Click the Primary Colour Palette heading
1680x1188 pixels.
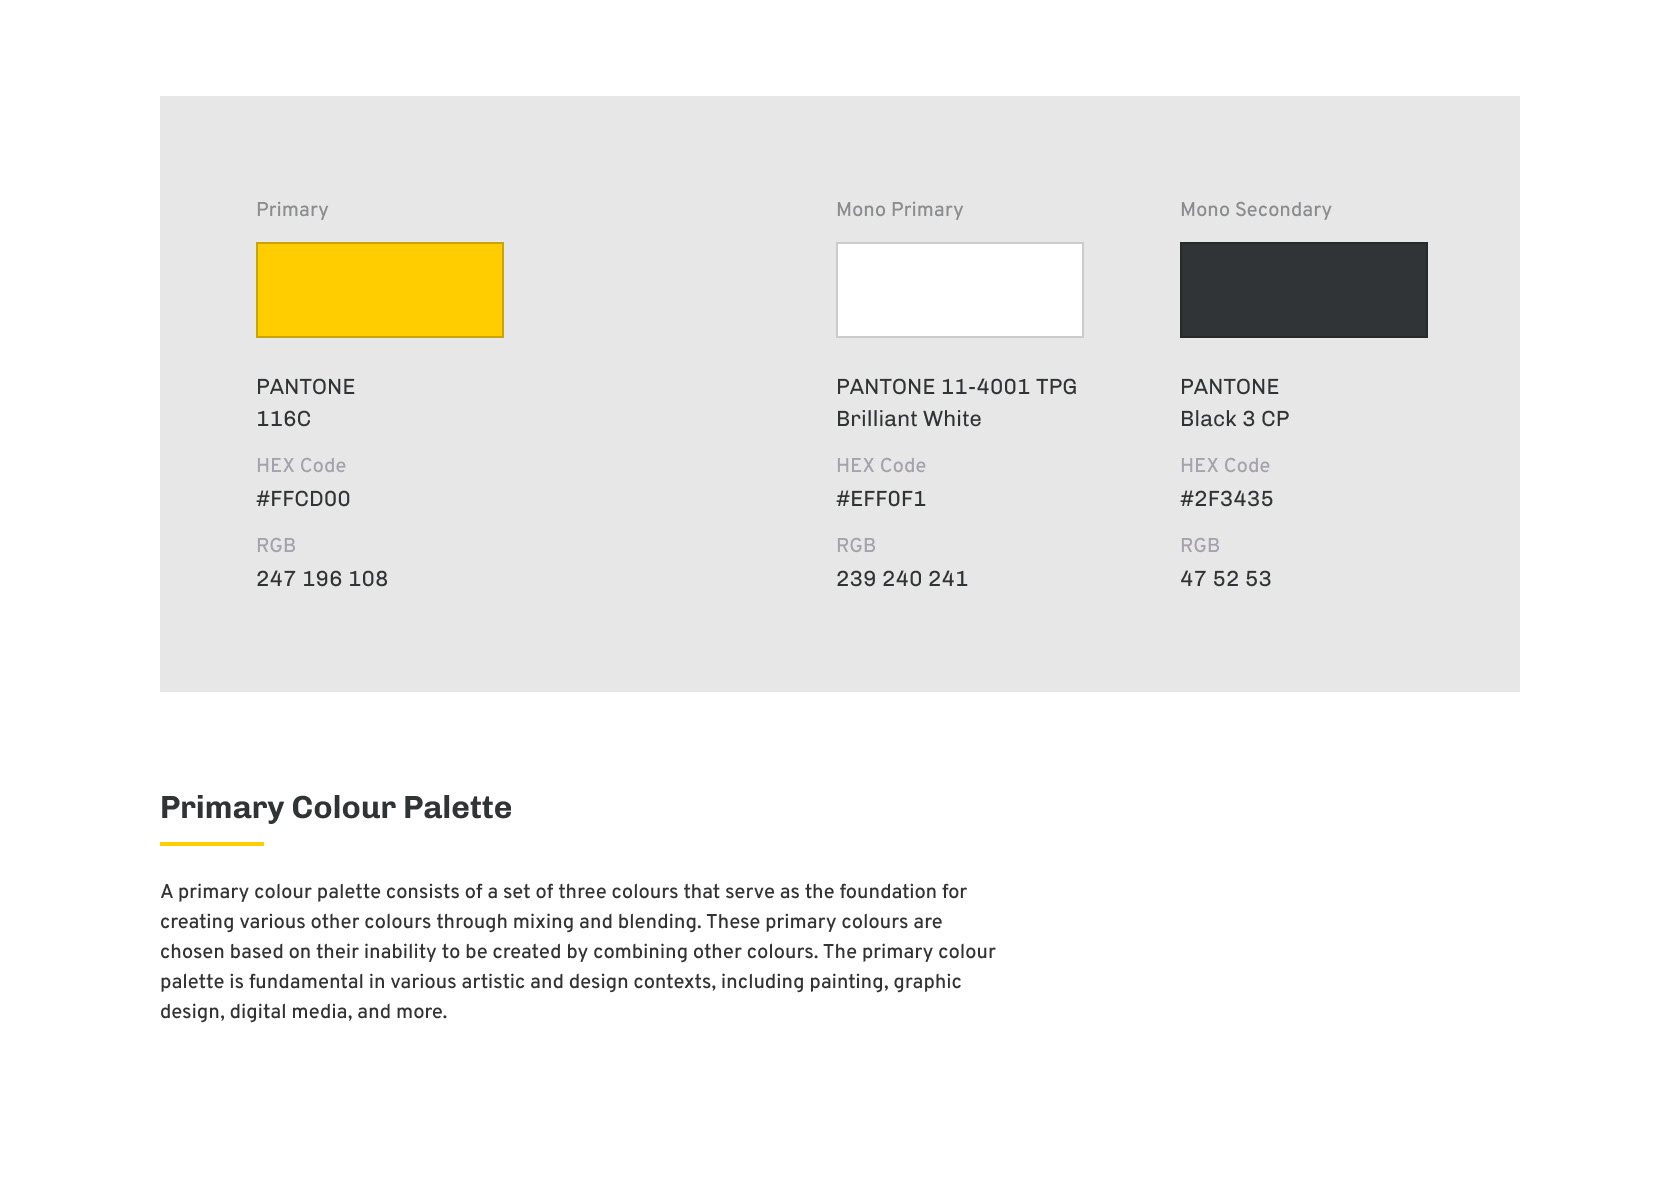pos(336,807)
